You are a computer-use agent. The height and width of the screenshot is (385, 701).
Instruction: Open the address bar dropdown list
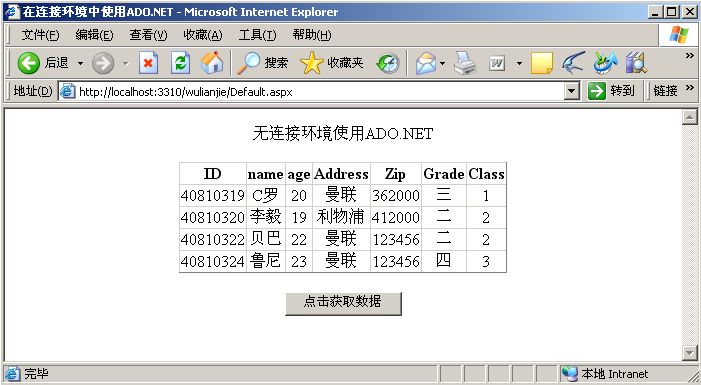point(571,92)
